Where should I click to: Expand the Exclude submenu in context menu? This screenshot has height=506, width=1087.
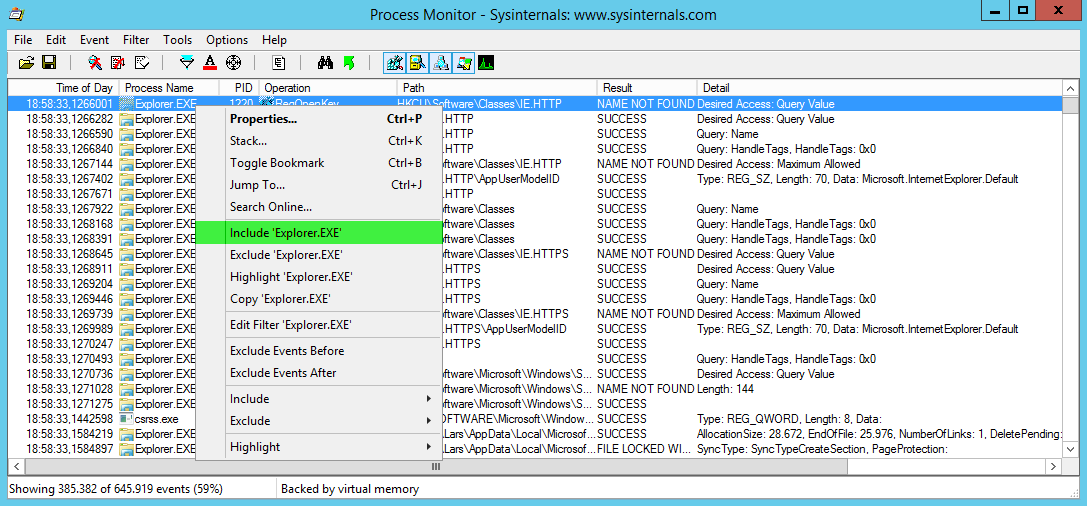click(x=319, y=421)
